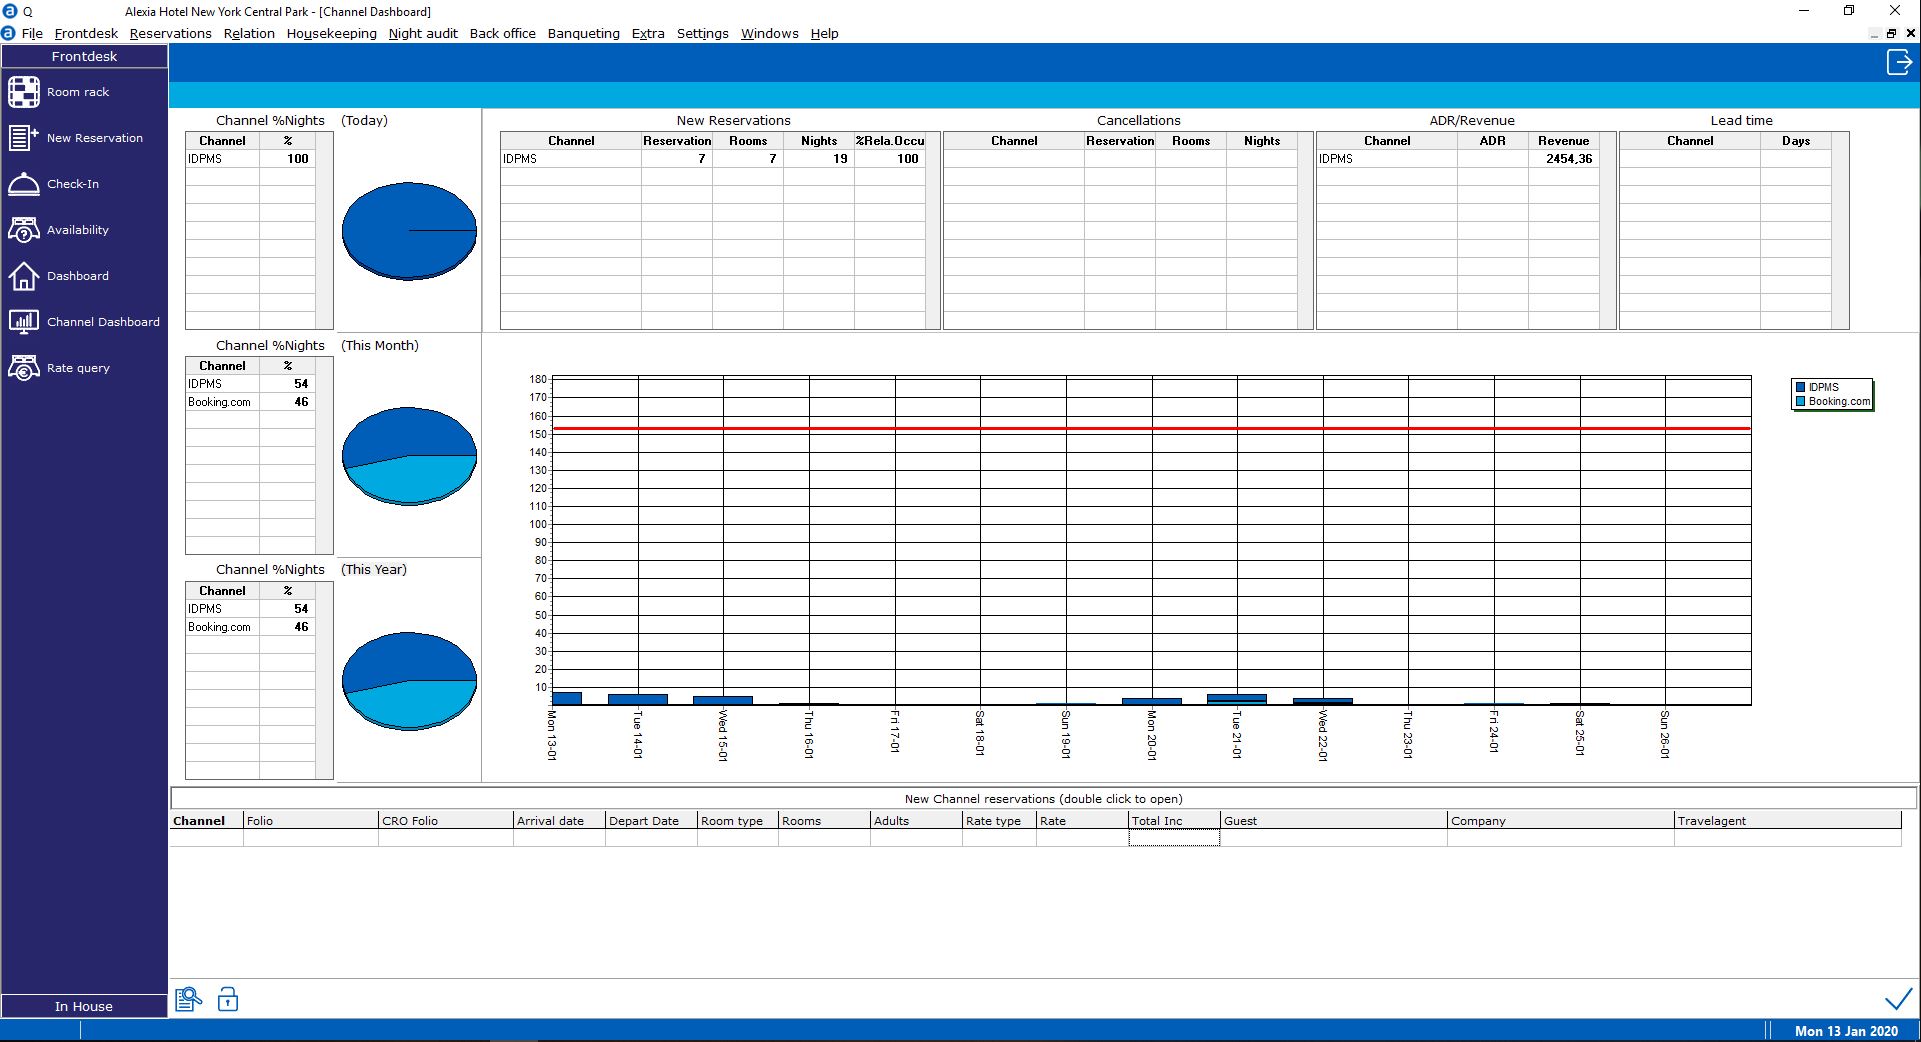Click the Travelagent column header

click(1788, 821)
